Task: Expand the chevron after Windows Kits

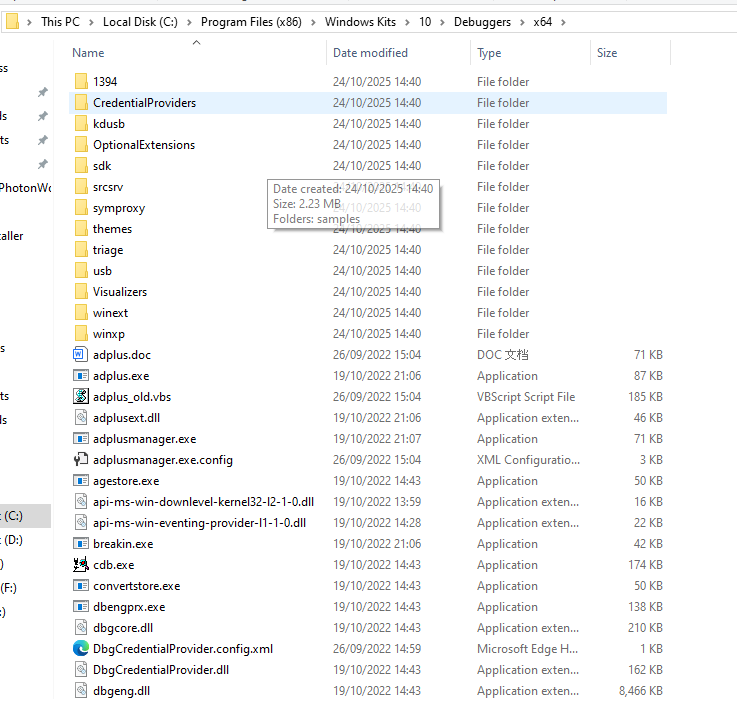Action: point(408,22)
